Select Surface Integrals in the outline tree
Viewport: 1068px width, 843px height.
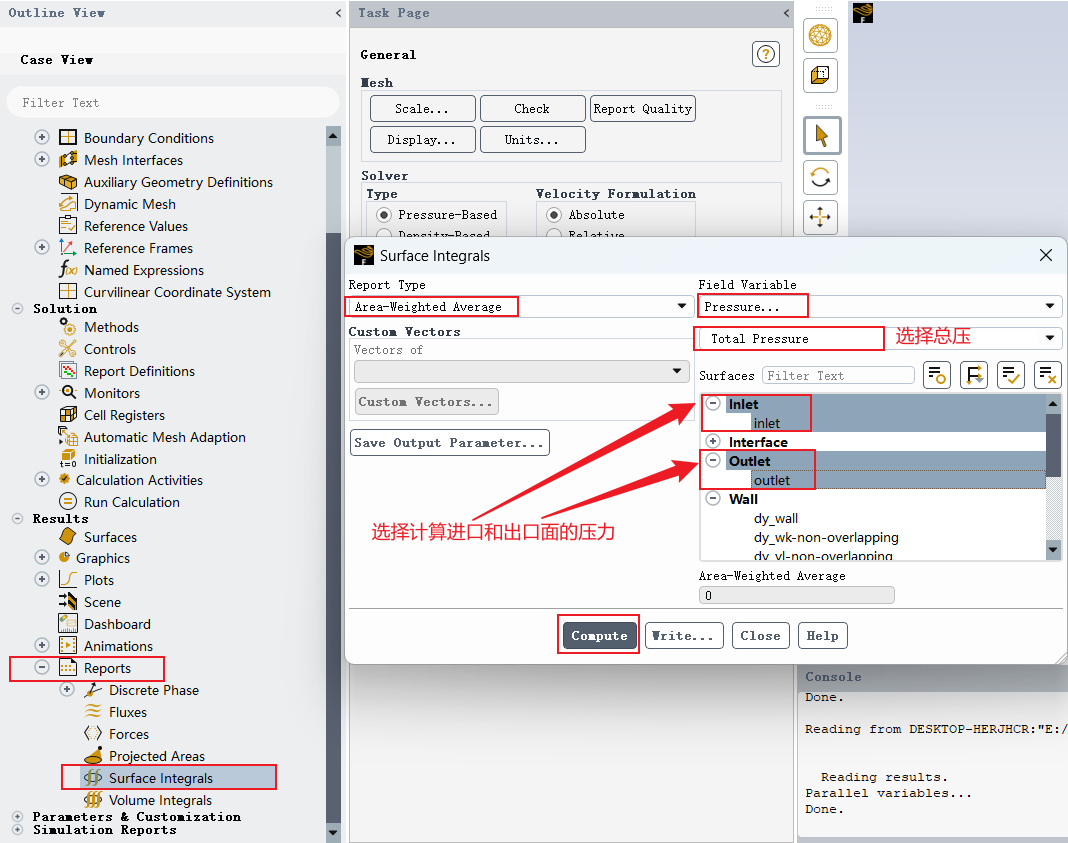coord(161,778)
